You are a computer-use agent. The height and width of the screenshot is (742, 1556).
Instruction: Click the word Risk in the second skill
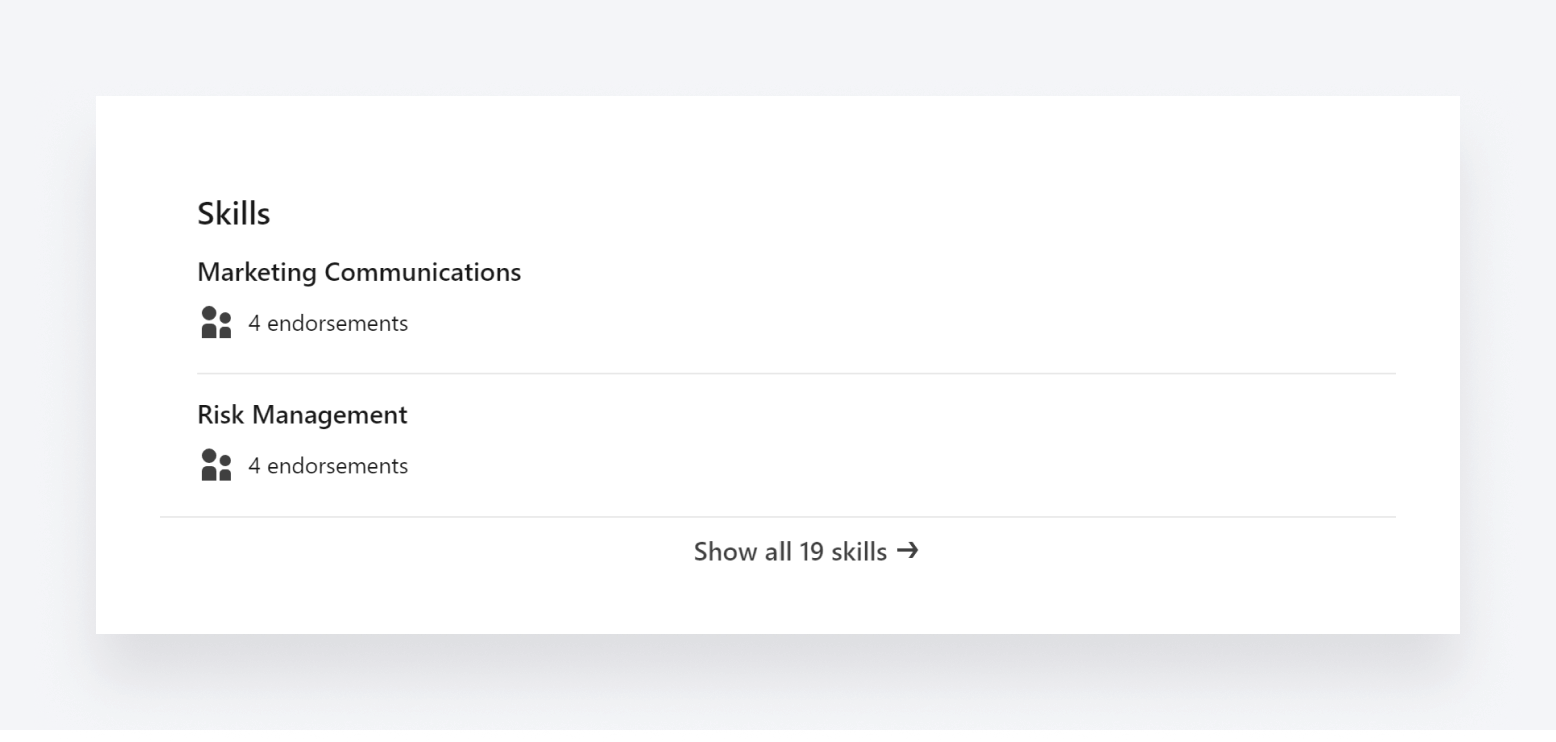point(220,415)
